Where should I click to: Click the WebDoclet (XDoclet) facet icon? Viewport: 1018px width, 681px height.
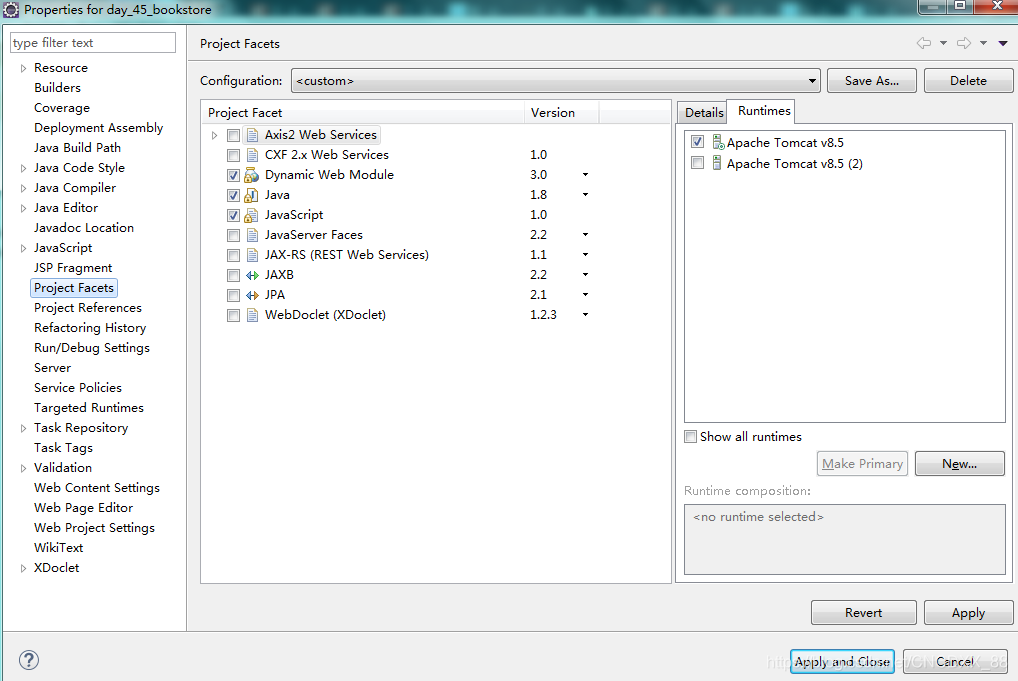tap(252, 316)
